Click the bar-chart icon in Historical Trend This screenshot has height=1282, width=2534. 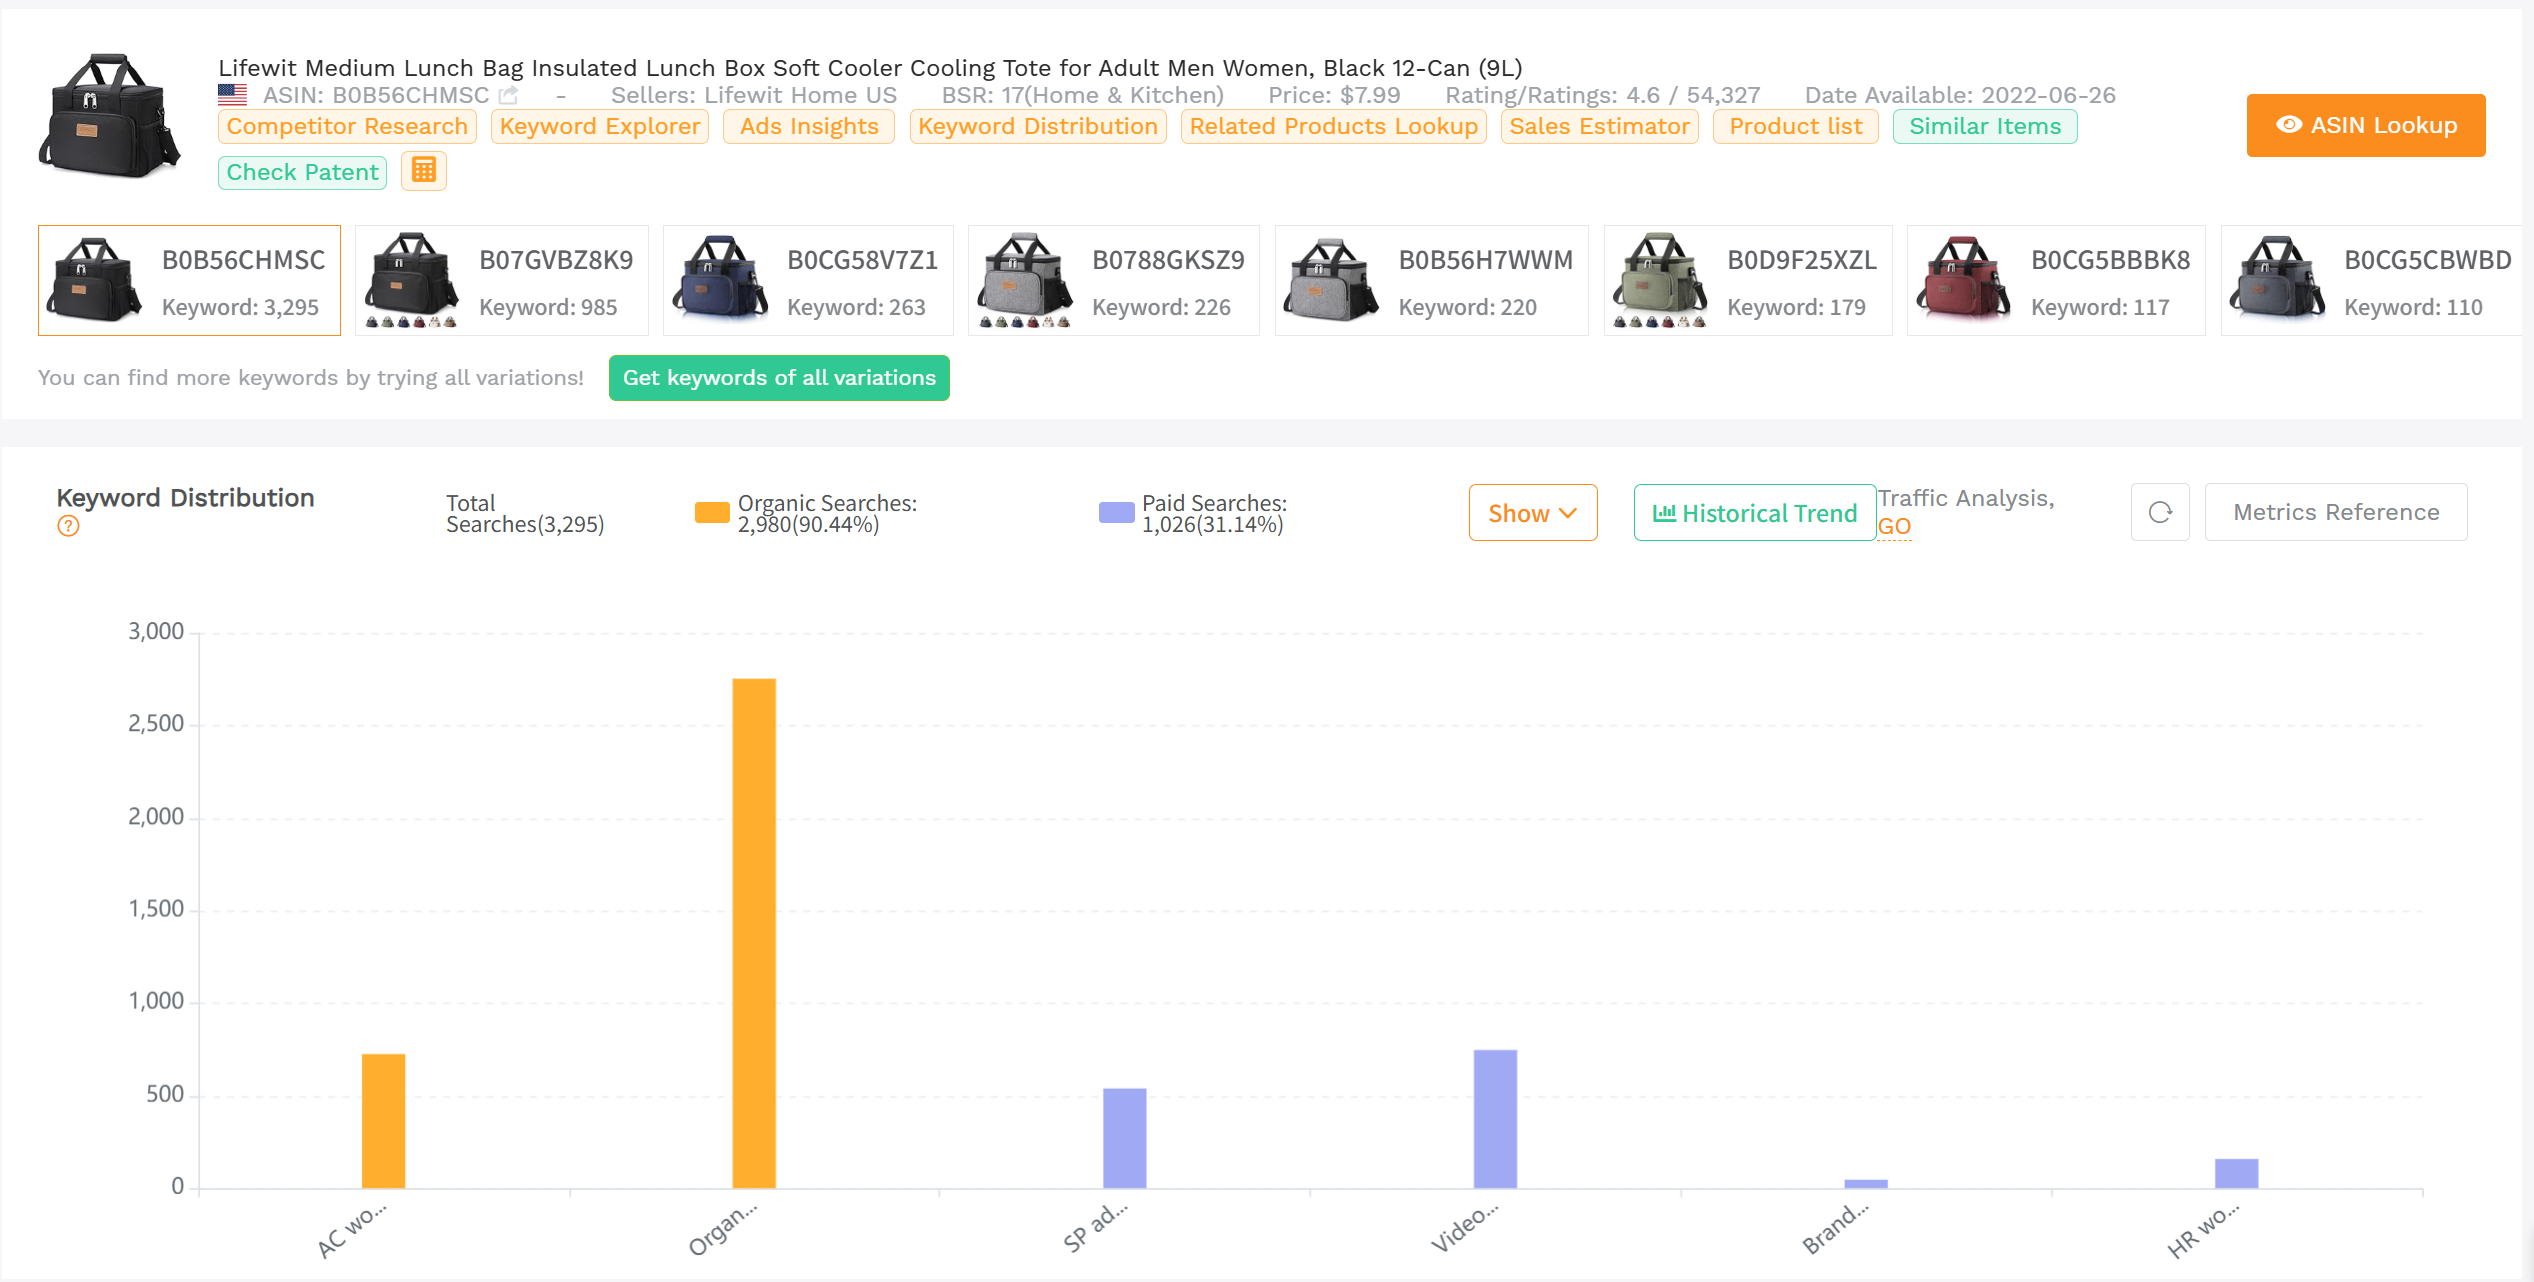[x=1665, y=512]
